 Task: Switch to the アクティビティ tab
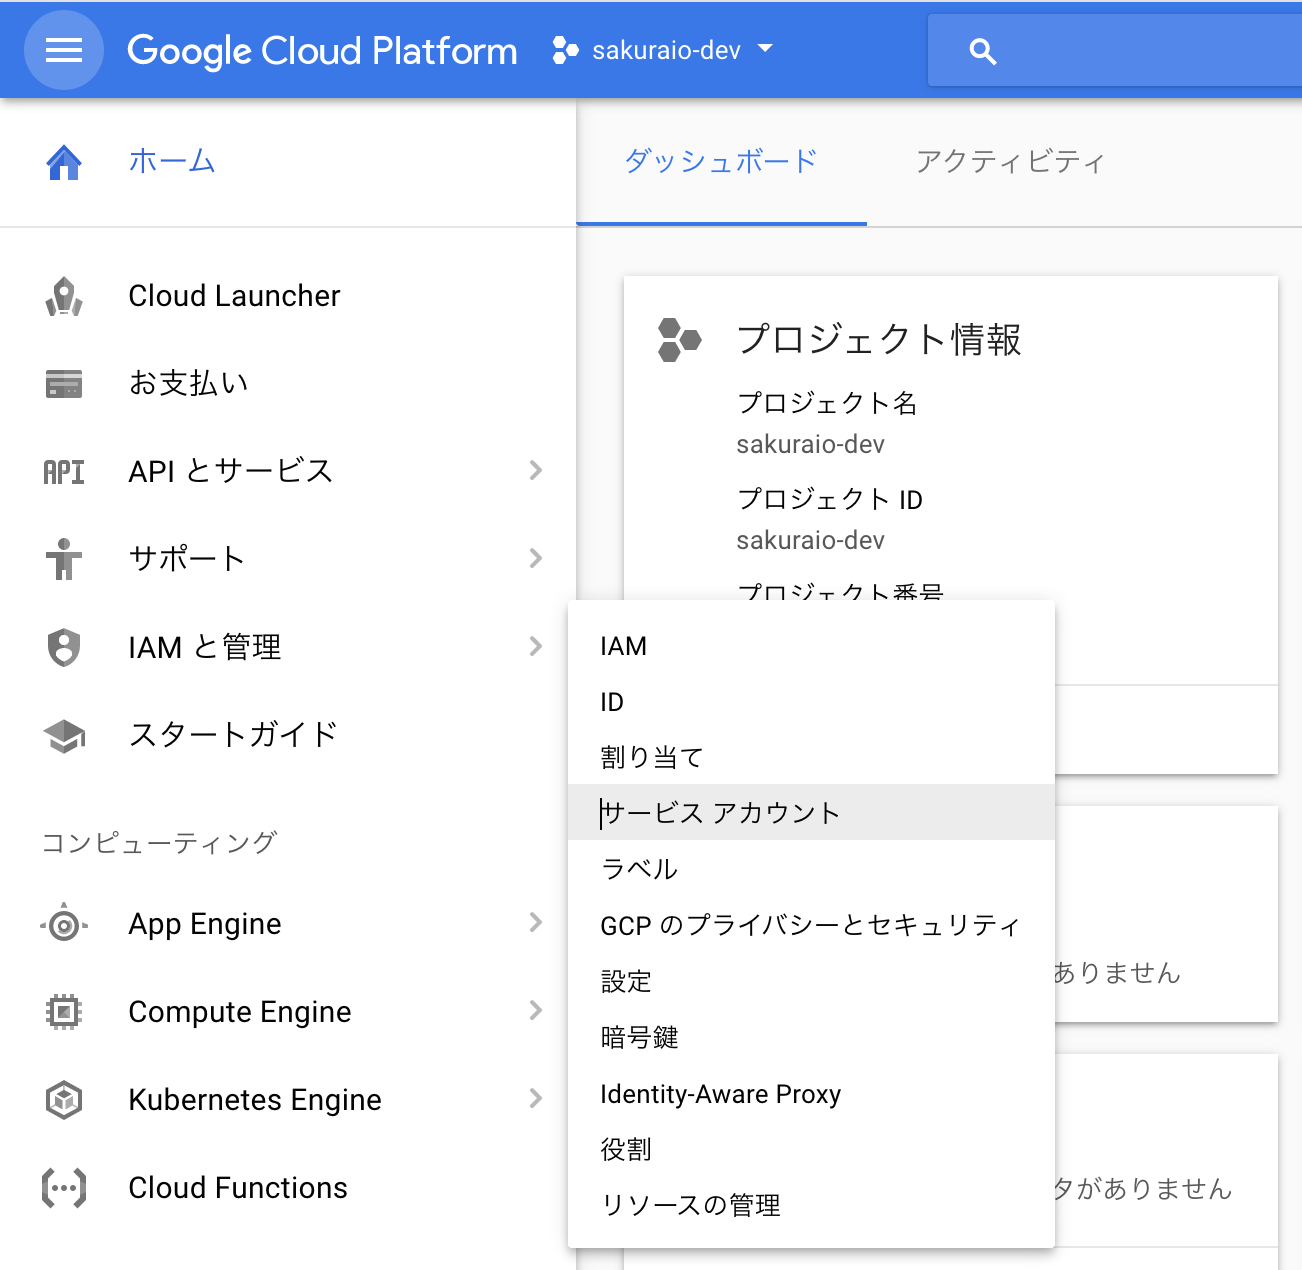pyautogui.click(x=1010, y=162)
